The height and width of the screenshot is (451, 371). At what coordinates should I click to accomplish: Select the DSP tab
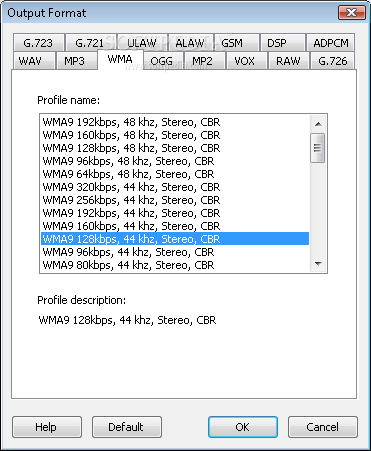click(x=282, y=43)
